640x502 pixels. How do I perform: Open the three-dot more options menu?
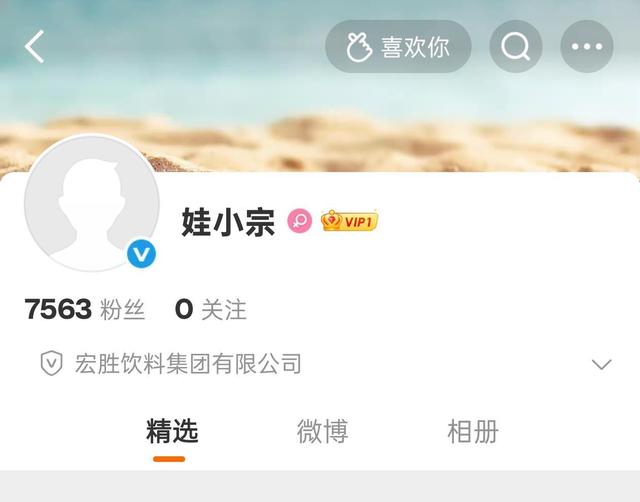[587, 47]
